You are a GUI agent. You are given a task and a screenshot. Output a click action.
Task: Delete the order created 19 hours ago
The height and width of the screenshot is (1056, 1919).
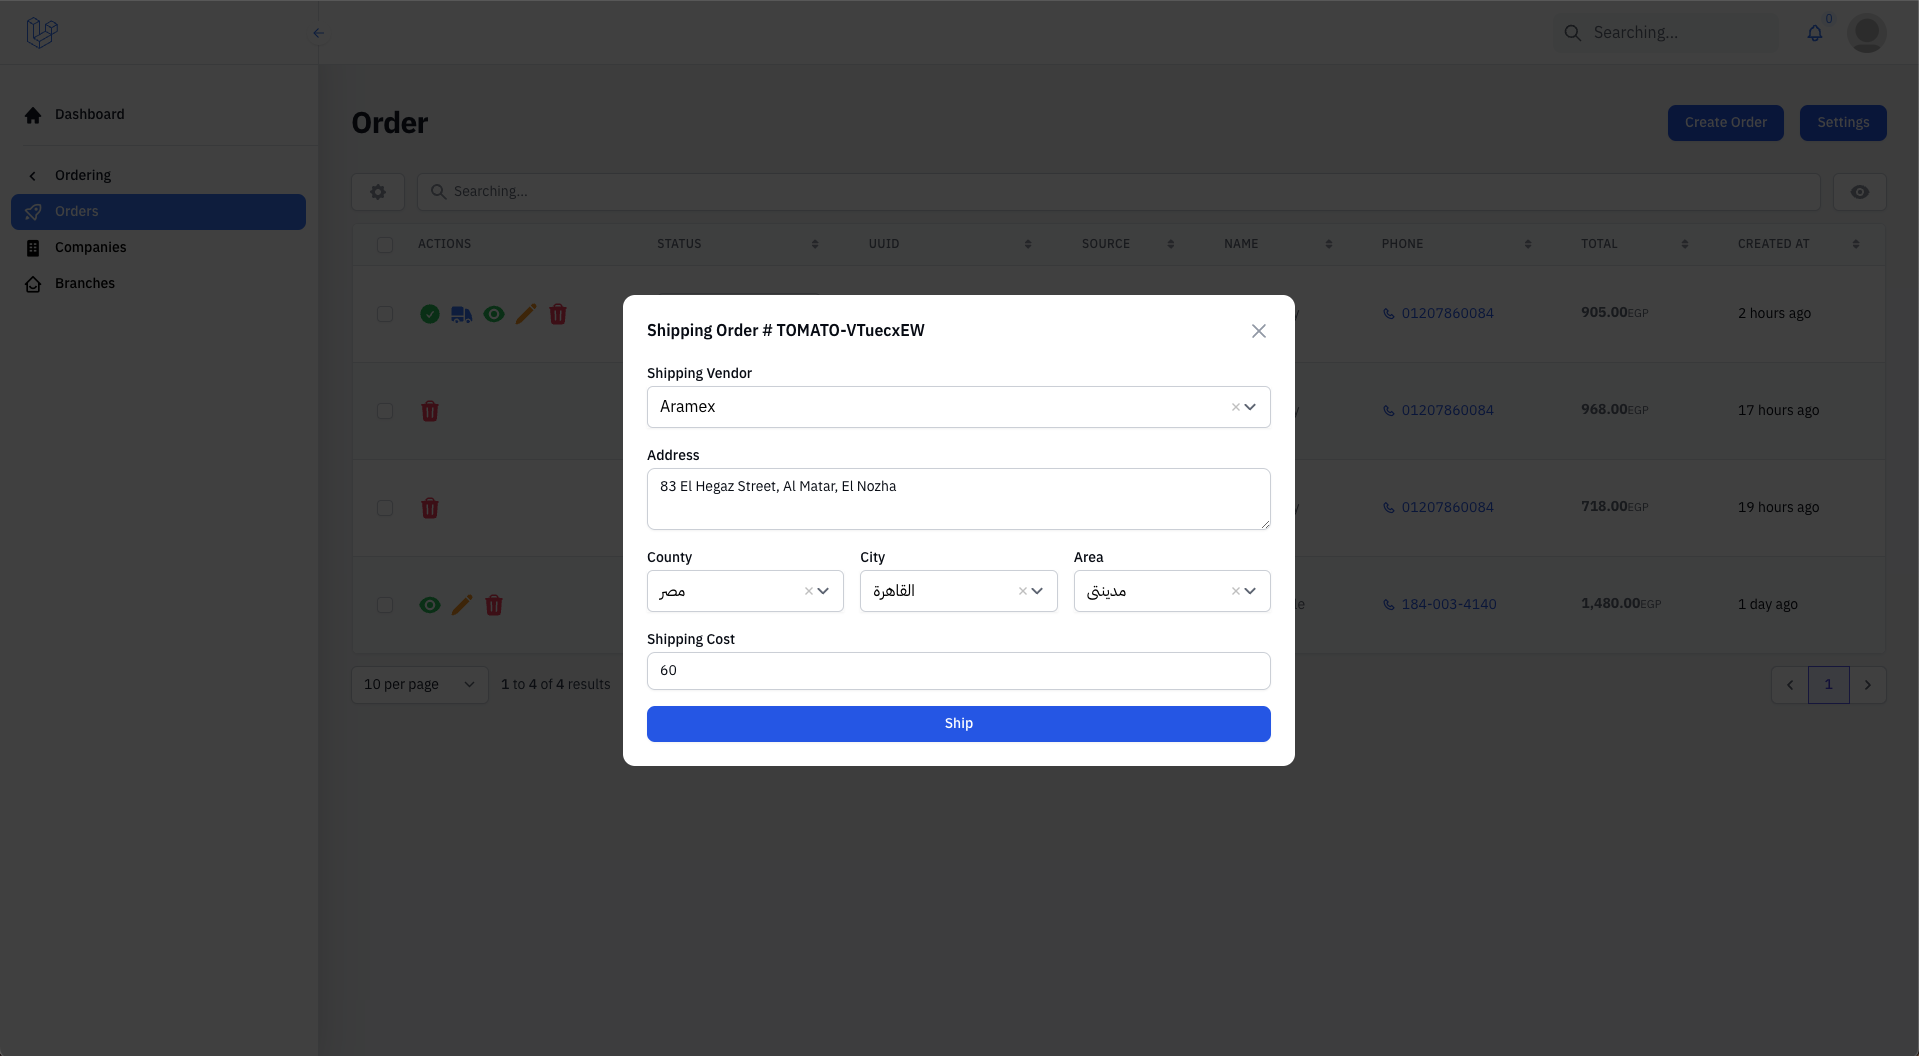click(x=430, y=508)
